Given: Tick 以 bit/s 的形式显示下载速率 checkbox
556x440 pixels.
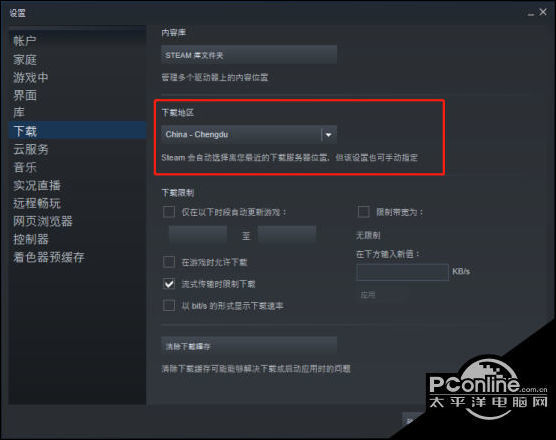Looking at the screenshot, I should point(169,305).
